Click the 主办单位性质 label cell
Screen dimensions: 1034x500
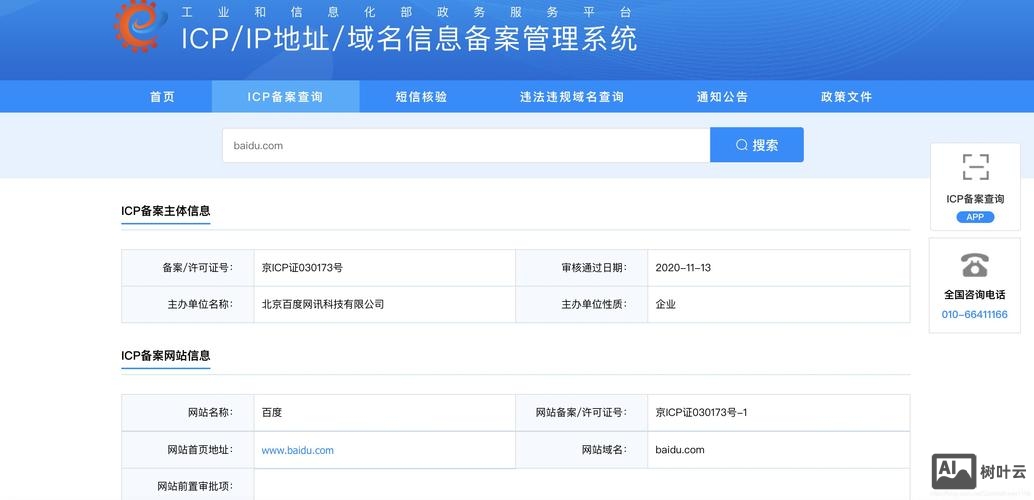582,305
